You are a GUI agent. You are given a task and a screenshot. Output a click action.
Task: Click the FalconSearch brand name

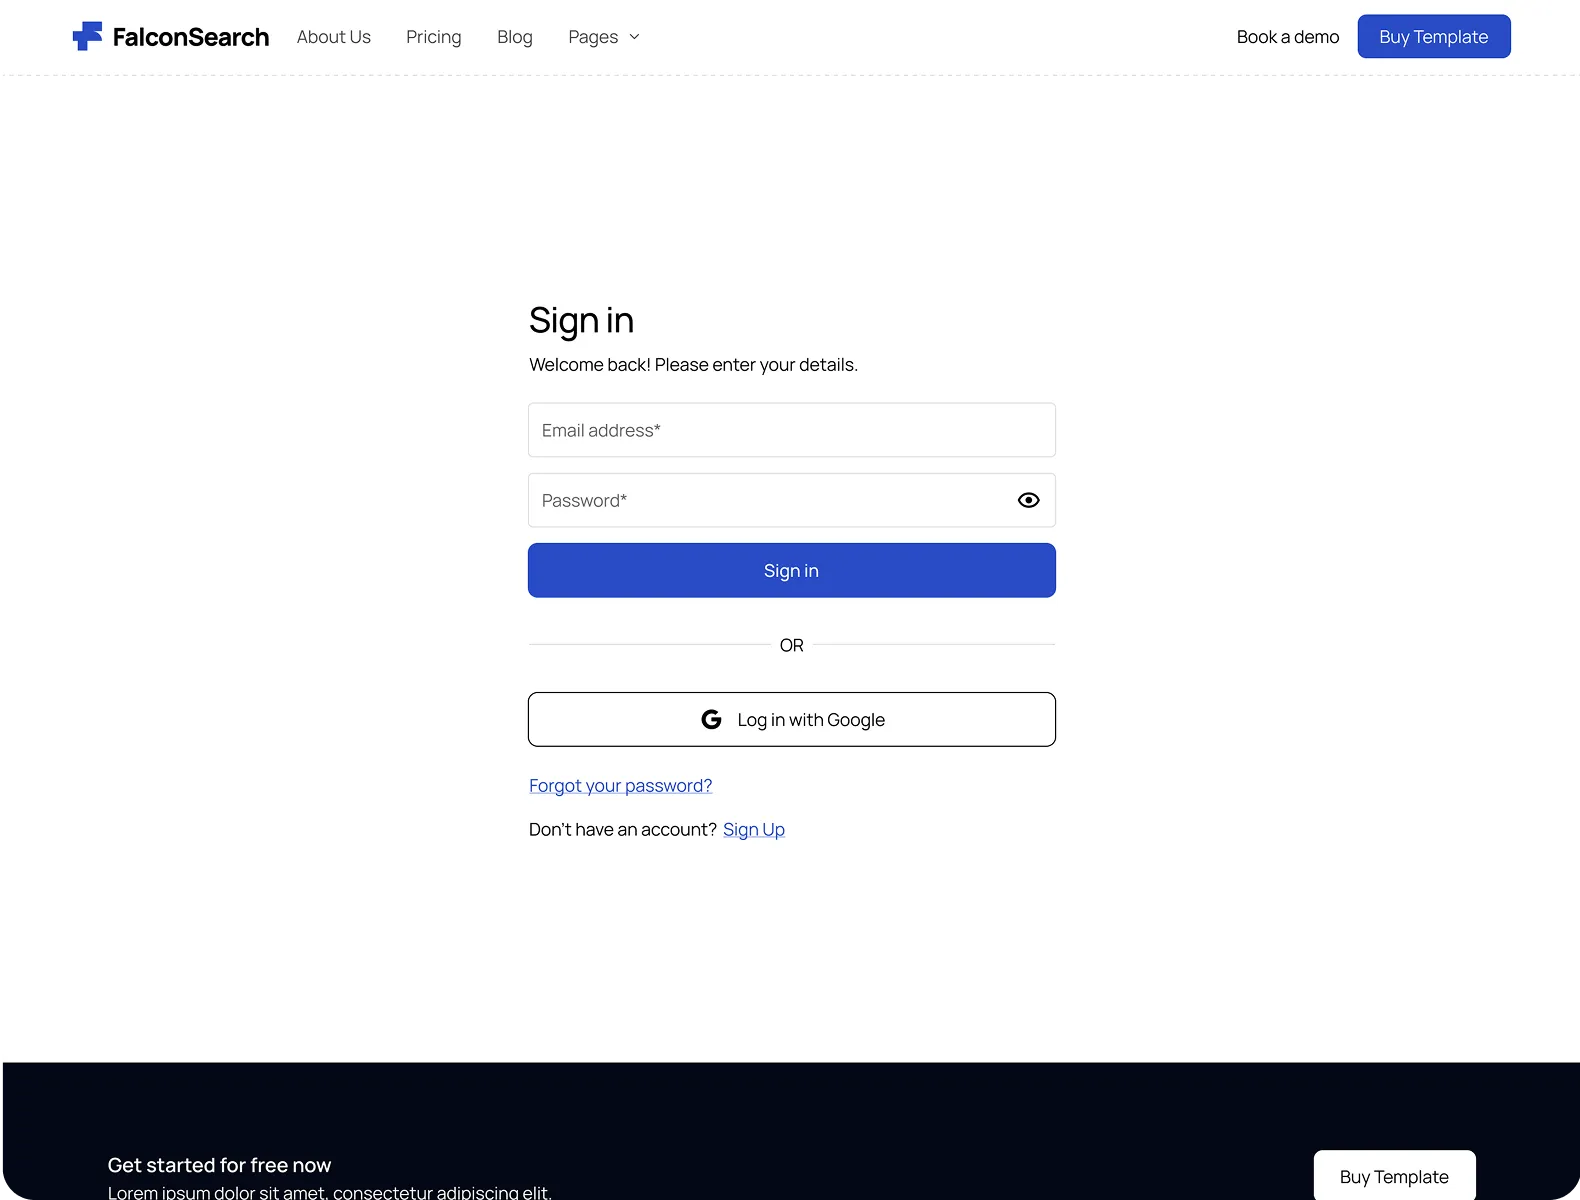191,37
